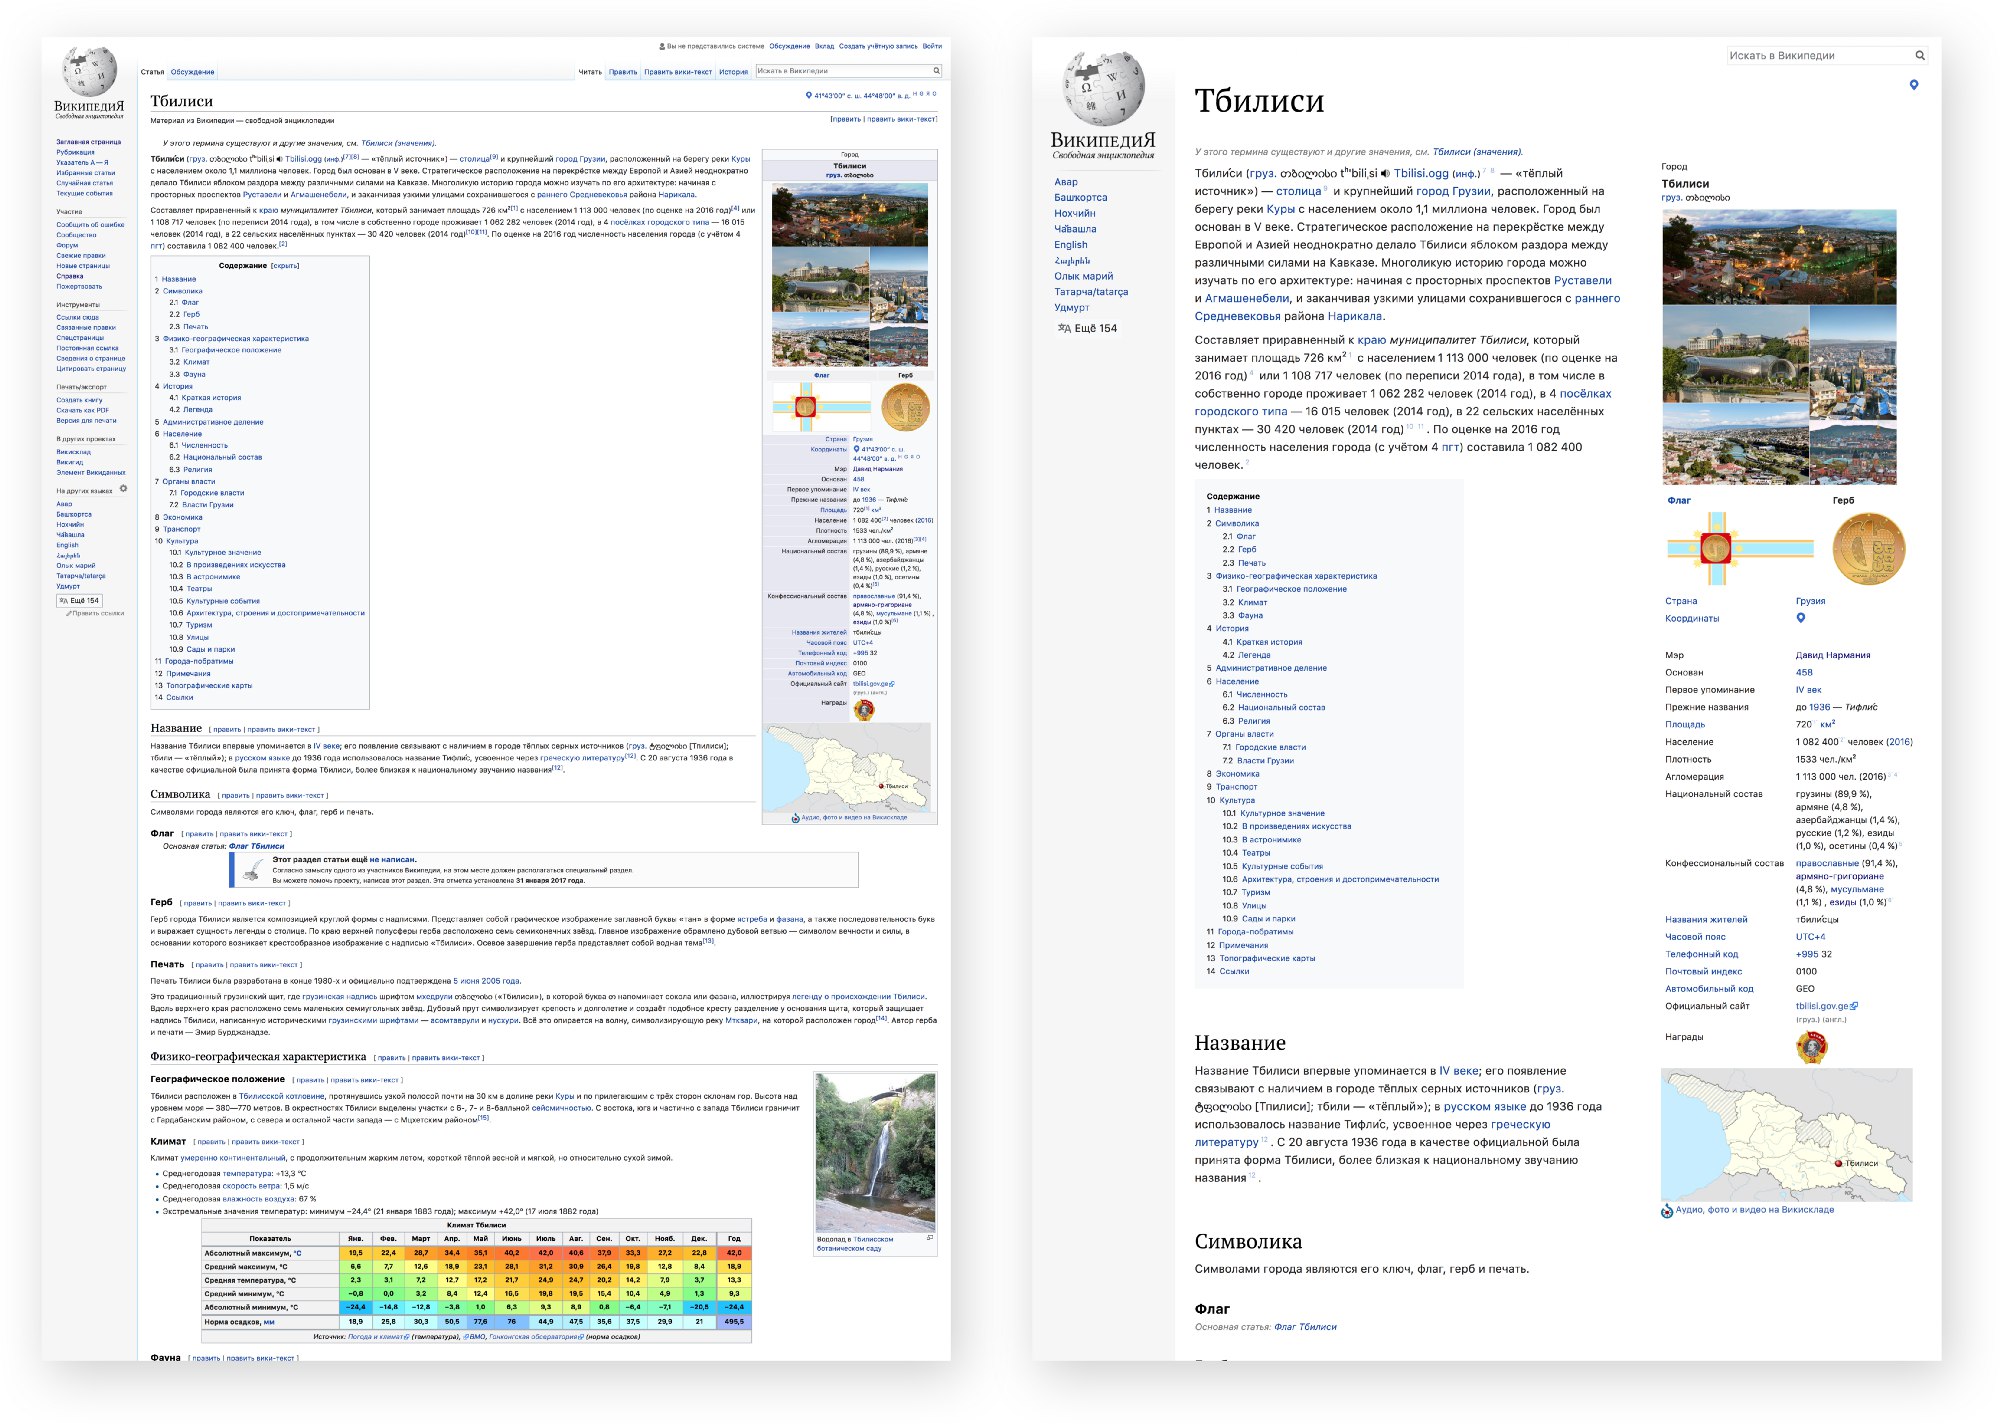Click the pin icon in right infobox Координаты row
Screen dimensions: 2000x1424
(x=1801, y=618)
